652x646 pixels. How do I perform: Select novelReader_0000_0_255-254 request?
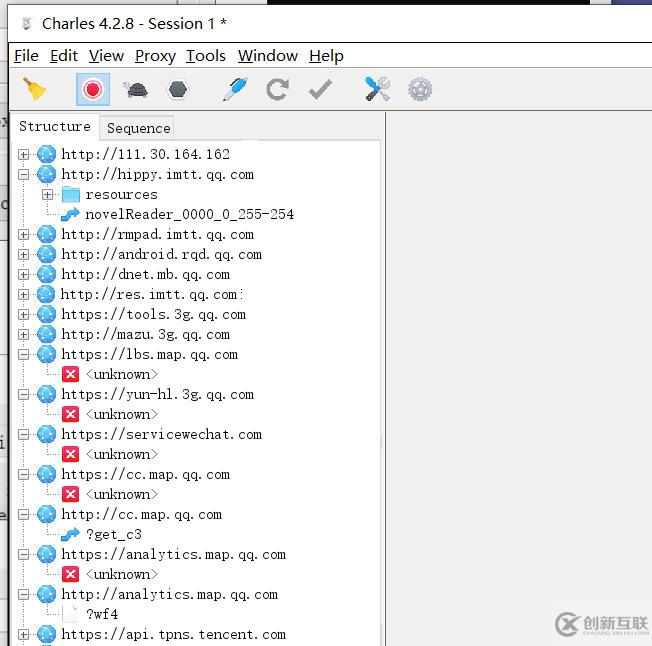pyautogui.click(x=189, y=215)
